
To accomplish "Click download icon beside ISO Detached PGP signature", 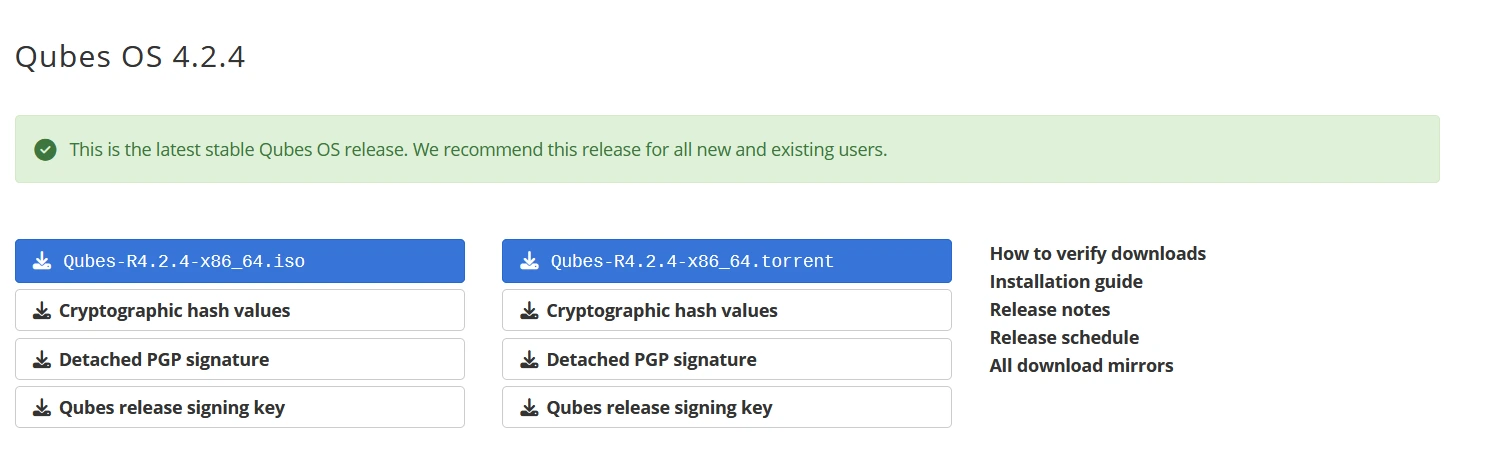I will (42, 360).
